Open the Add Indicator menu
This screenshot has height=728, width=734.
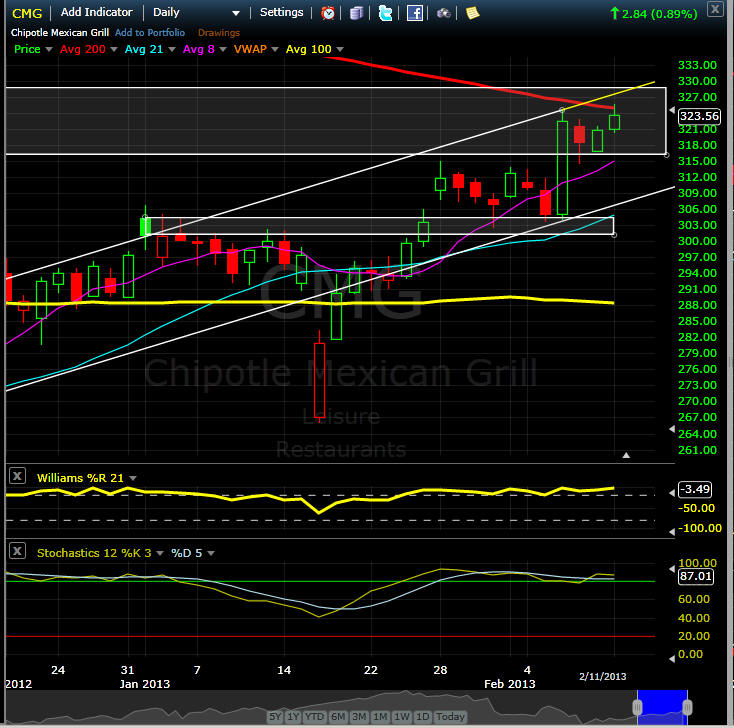[x=96, y=12]
